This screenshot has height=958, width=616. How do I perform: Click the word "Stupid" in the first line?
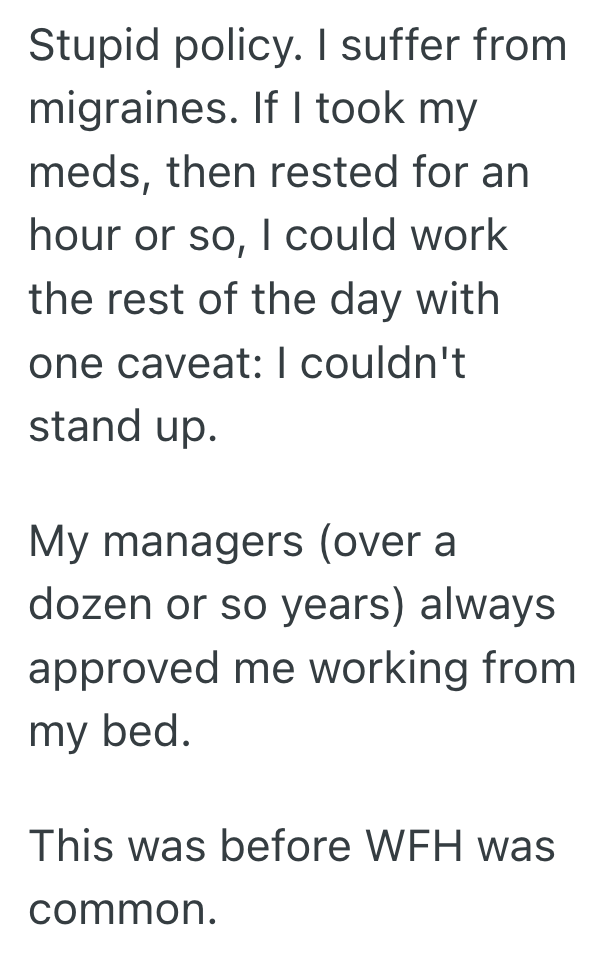(87, 46)
